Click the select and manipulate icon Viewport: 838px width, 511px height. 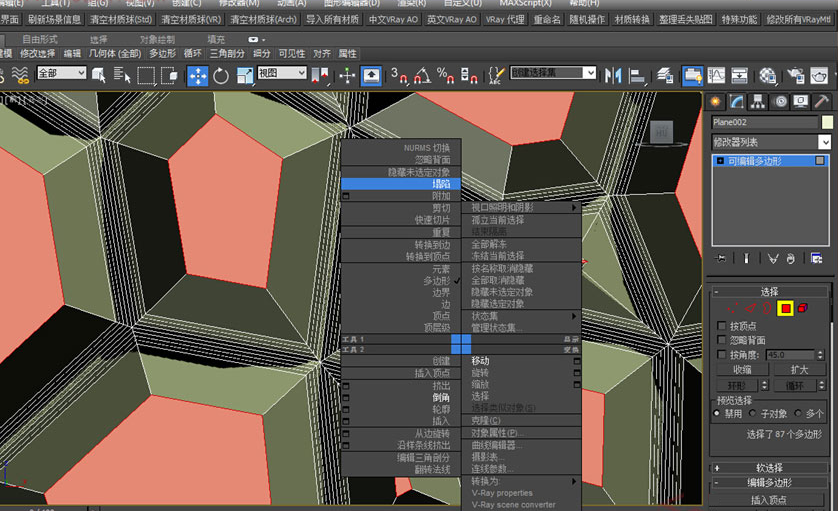tap(347, 75)
